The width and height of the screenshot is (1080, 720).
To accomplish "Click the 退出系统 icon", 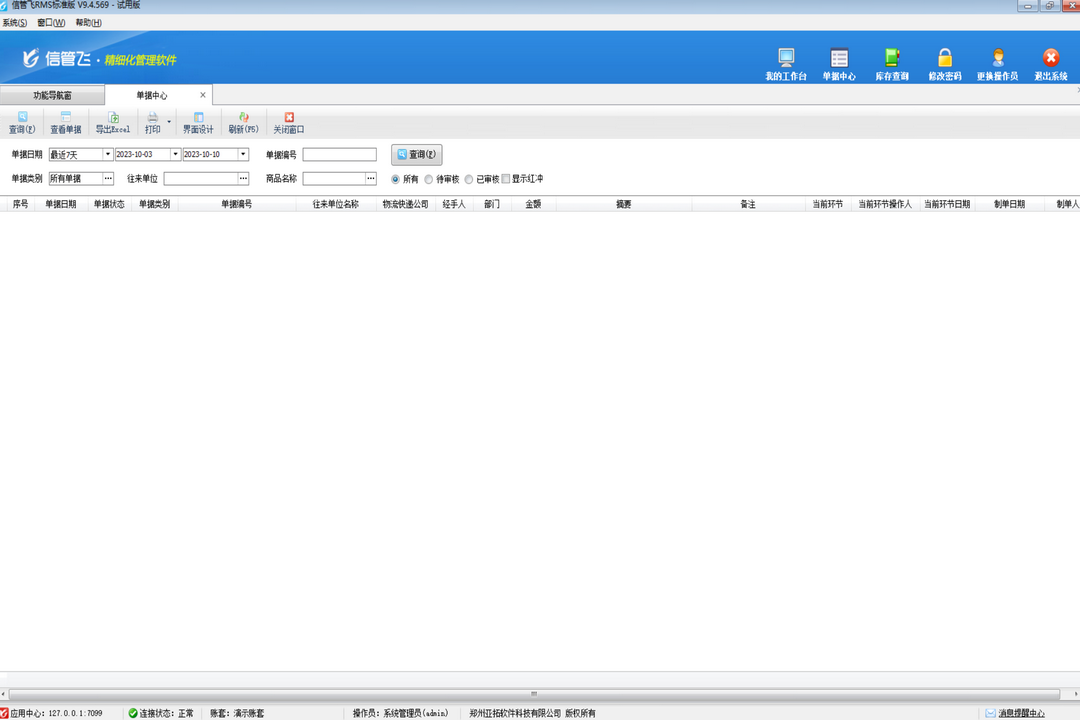I will [x=1051, y=62].
